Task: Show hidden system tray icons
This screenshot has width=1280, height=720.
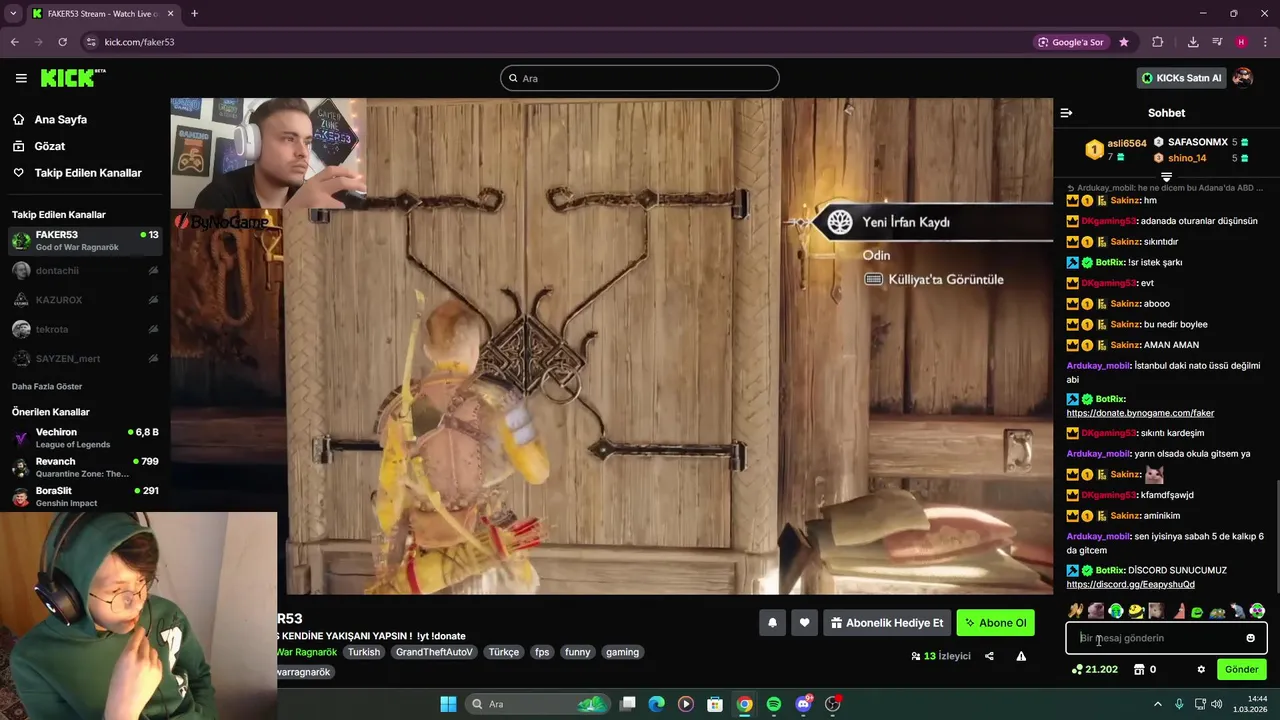Action: 1158,704
